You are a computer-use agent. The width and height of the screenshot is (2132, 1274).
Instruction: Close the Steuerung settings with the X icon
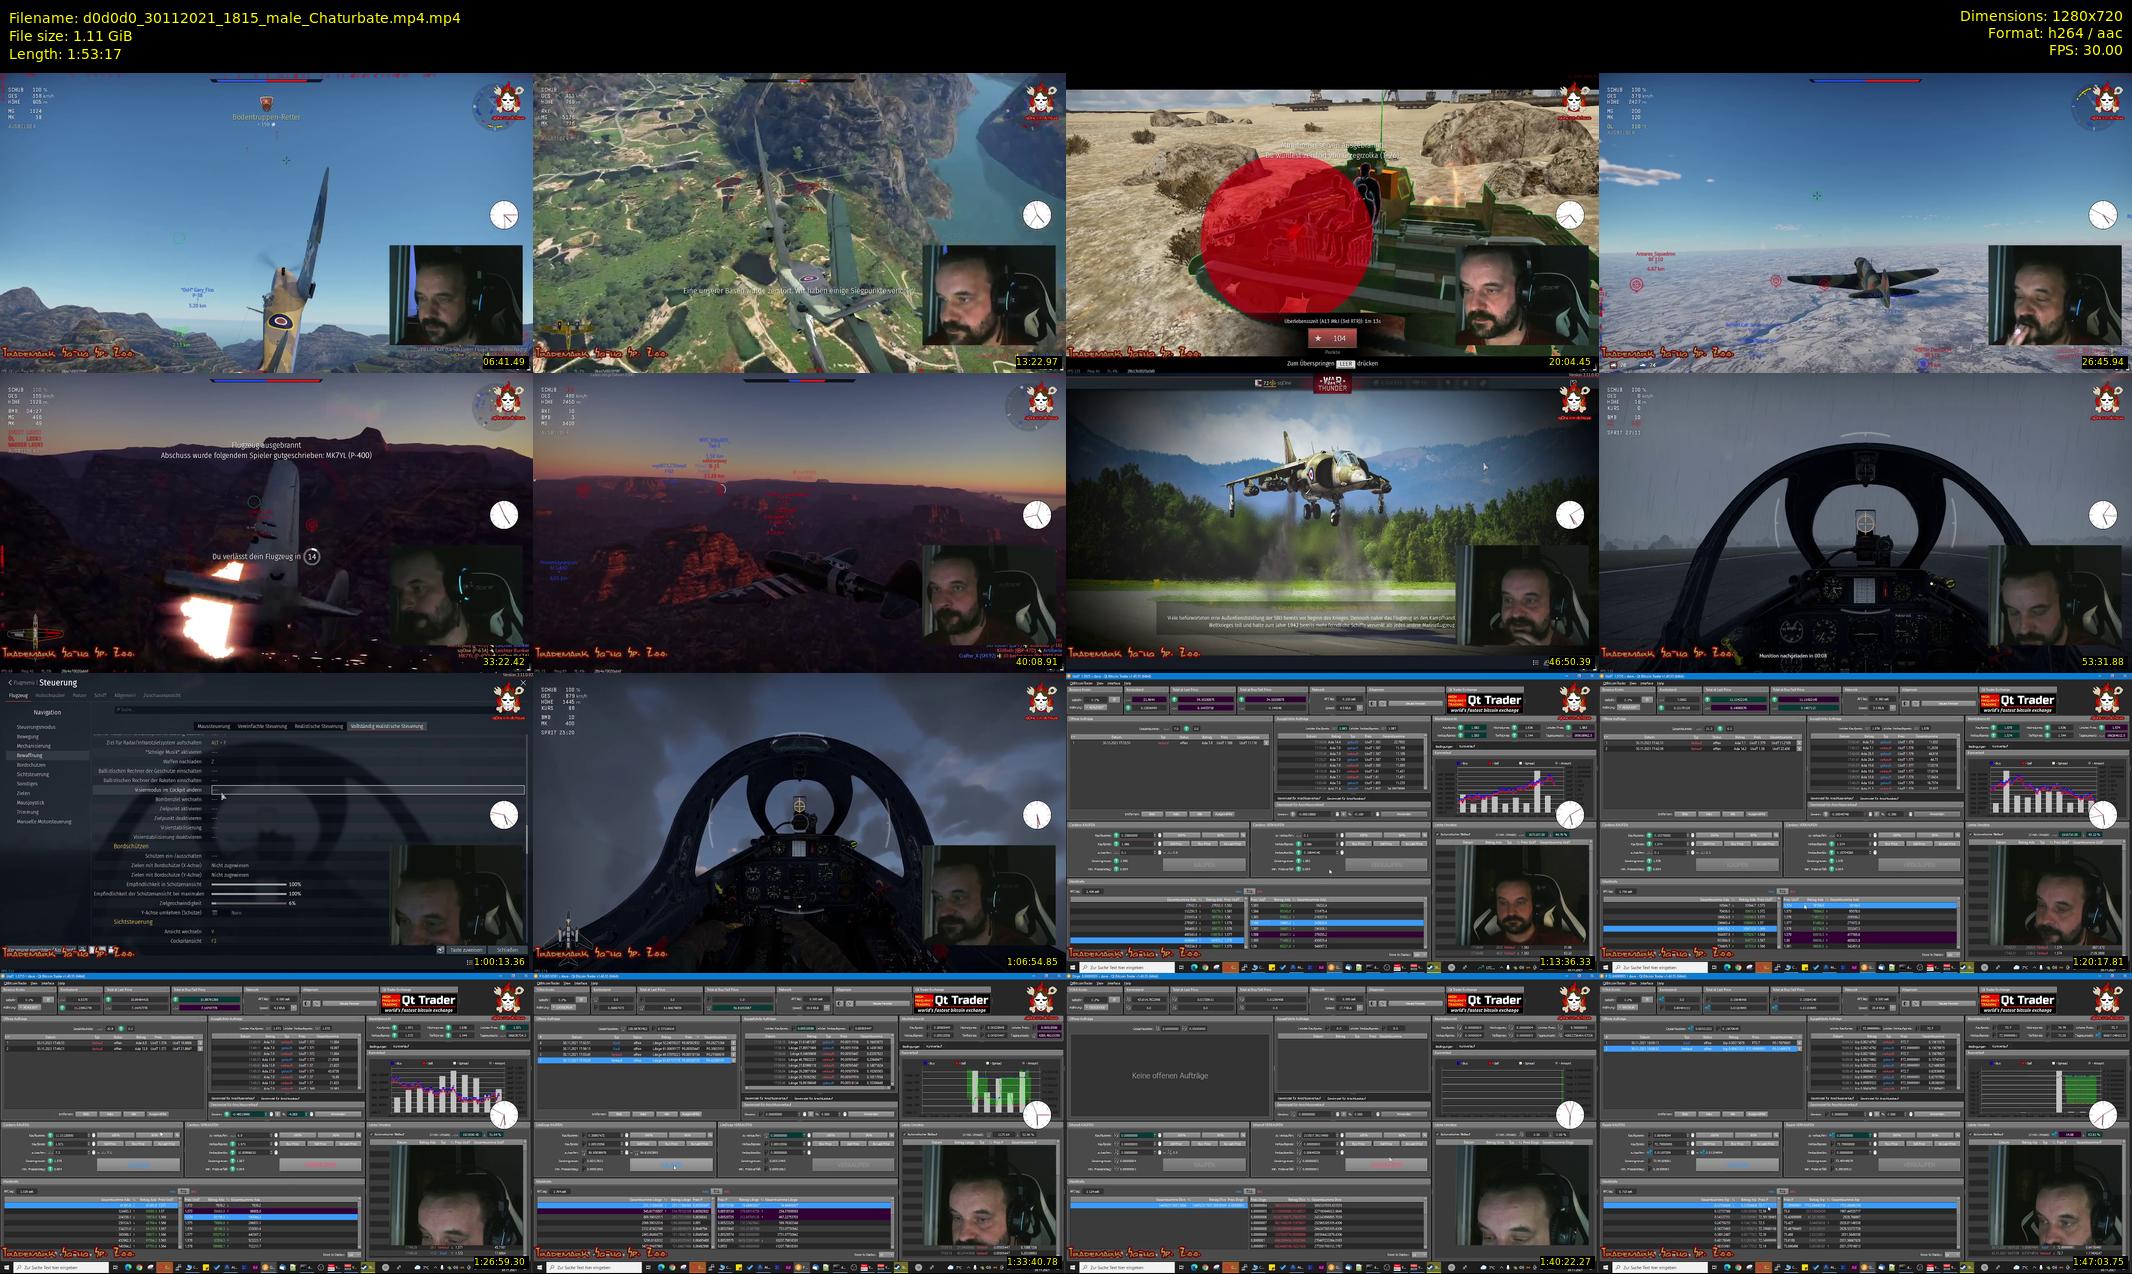[x=523, y=682]
